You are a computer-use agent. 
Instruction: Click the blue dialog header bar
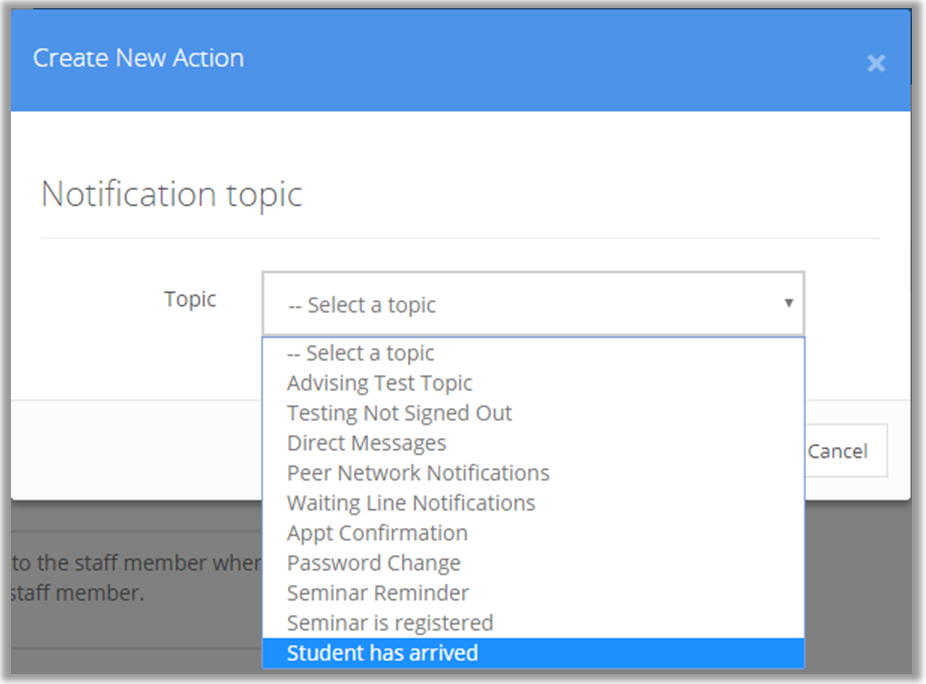pos(550,60)
